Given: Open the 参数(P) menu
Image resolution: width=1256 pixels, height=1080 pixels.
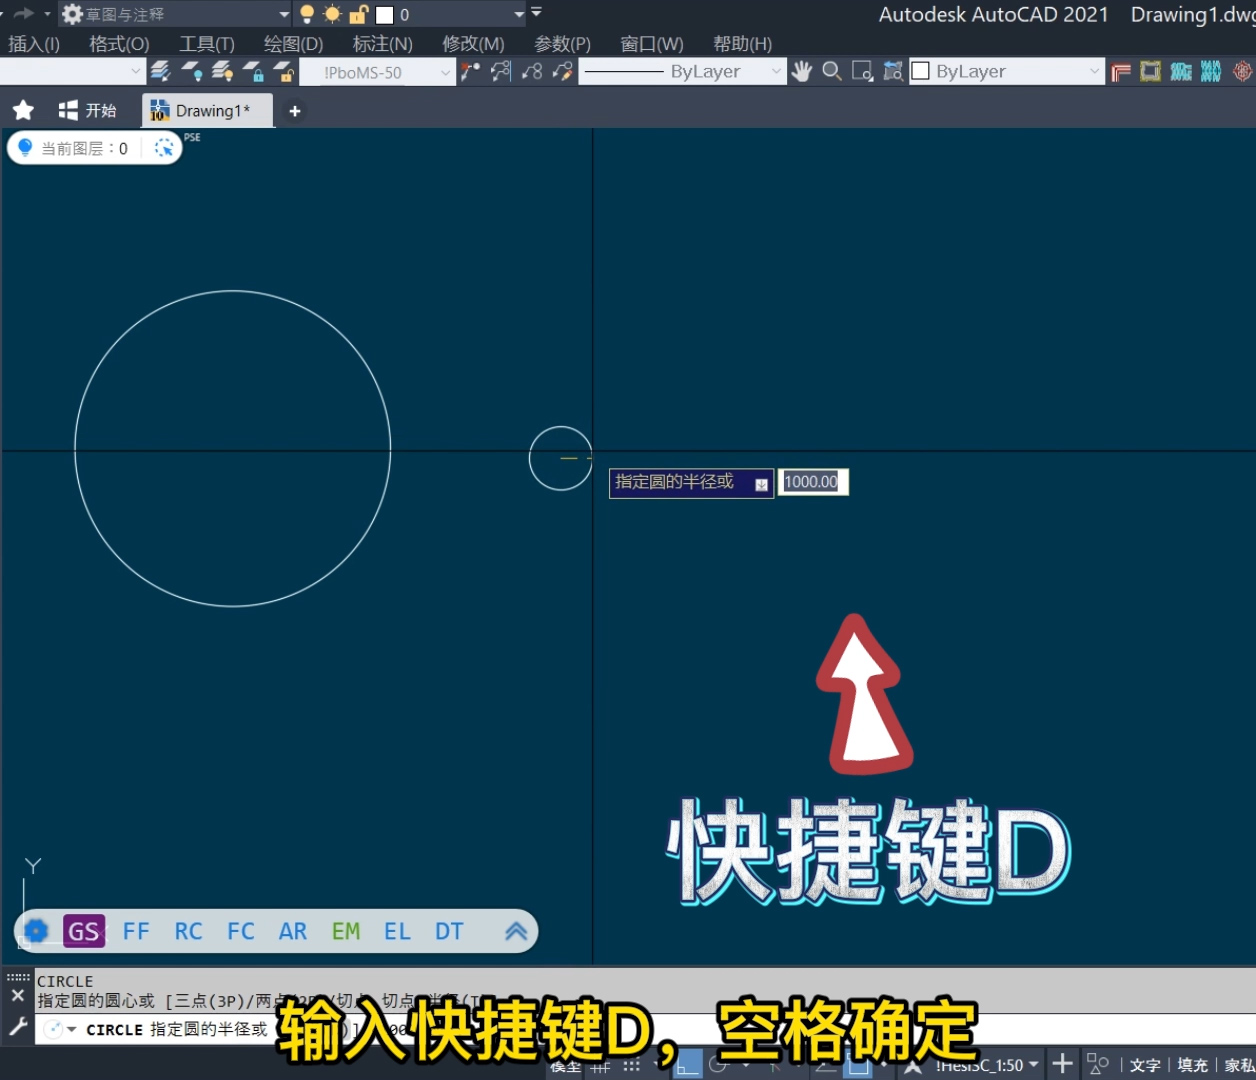Looking at the screenshot, I should 562,44.
